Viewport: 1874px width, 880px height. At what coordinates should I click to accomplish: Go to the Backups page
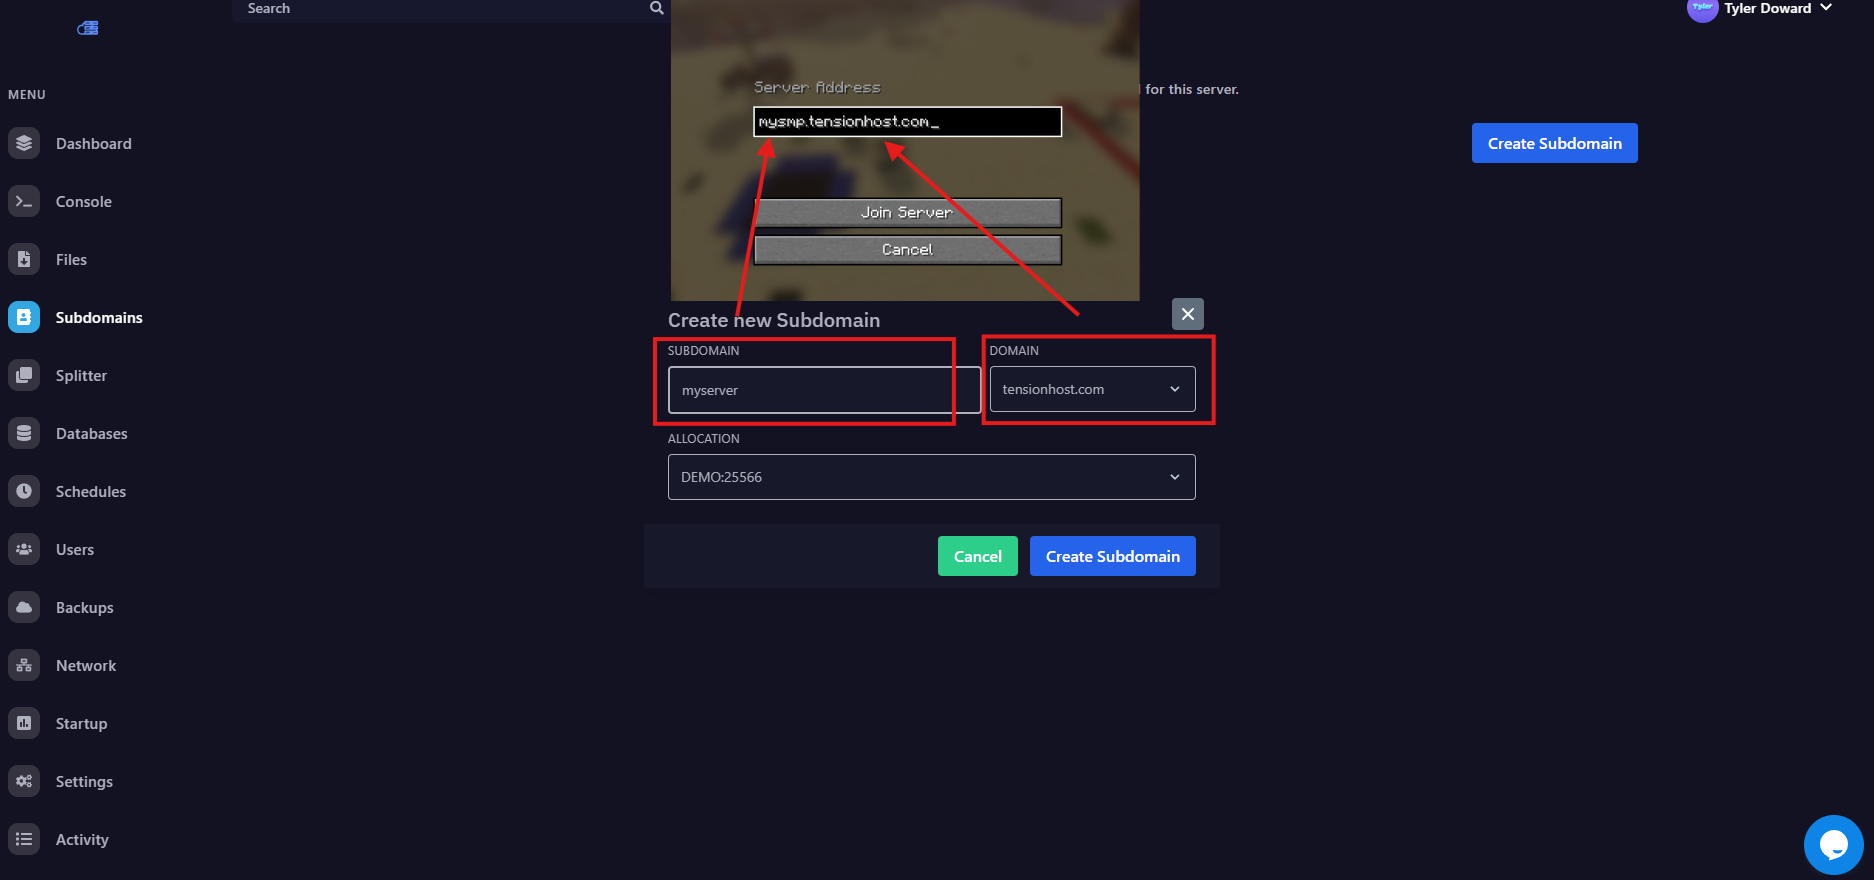click(x=85, y=607)
